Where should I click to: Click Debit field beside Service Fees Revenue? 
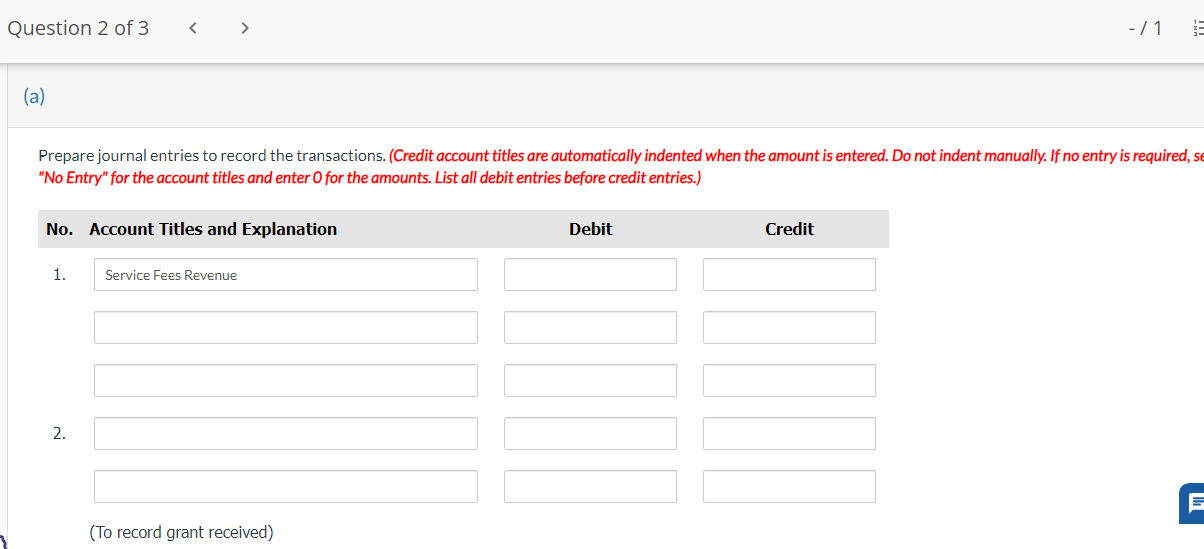click(x=590, y=275)
